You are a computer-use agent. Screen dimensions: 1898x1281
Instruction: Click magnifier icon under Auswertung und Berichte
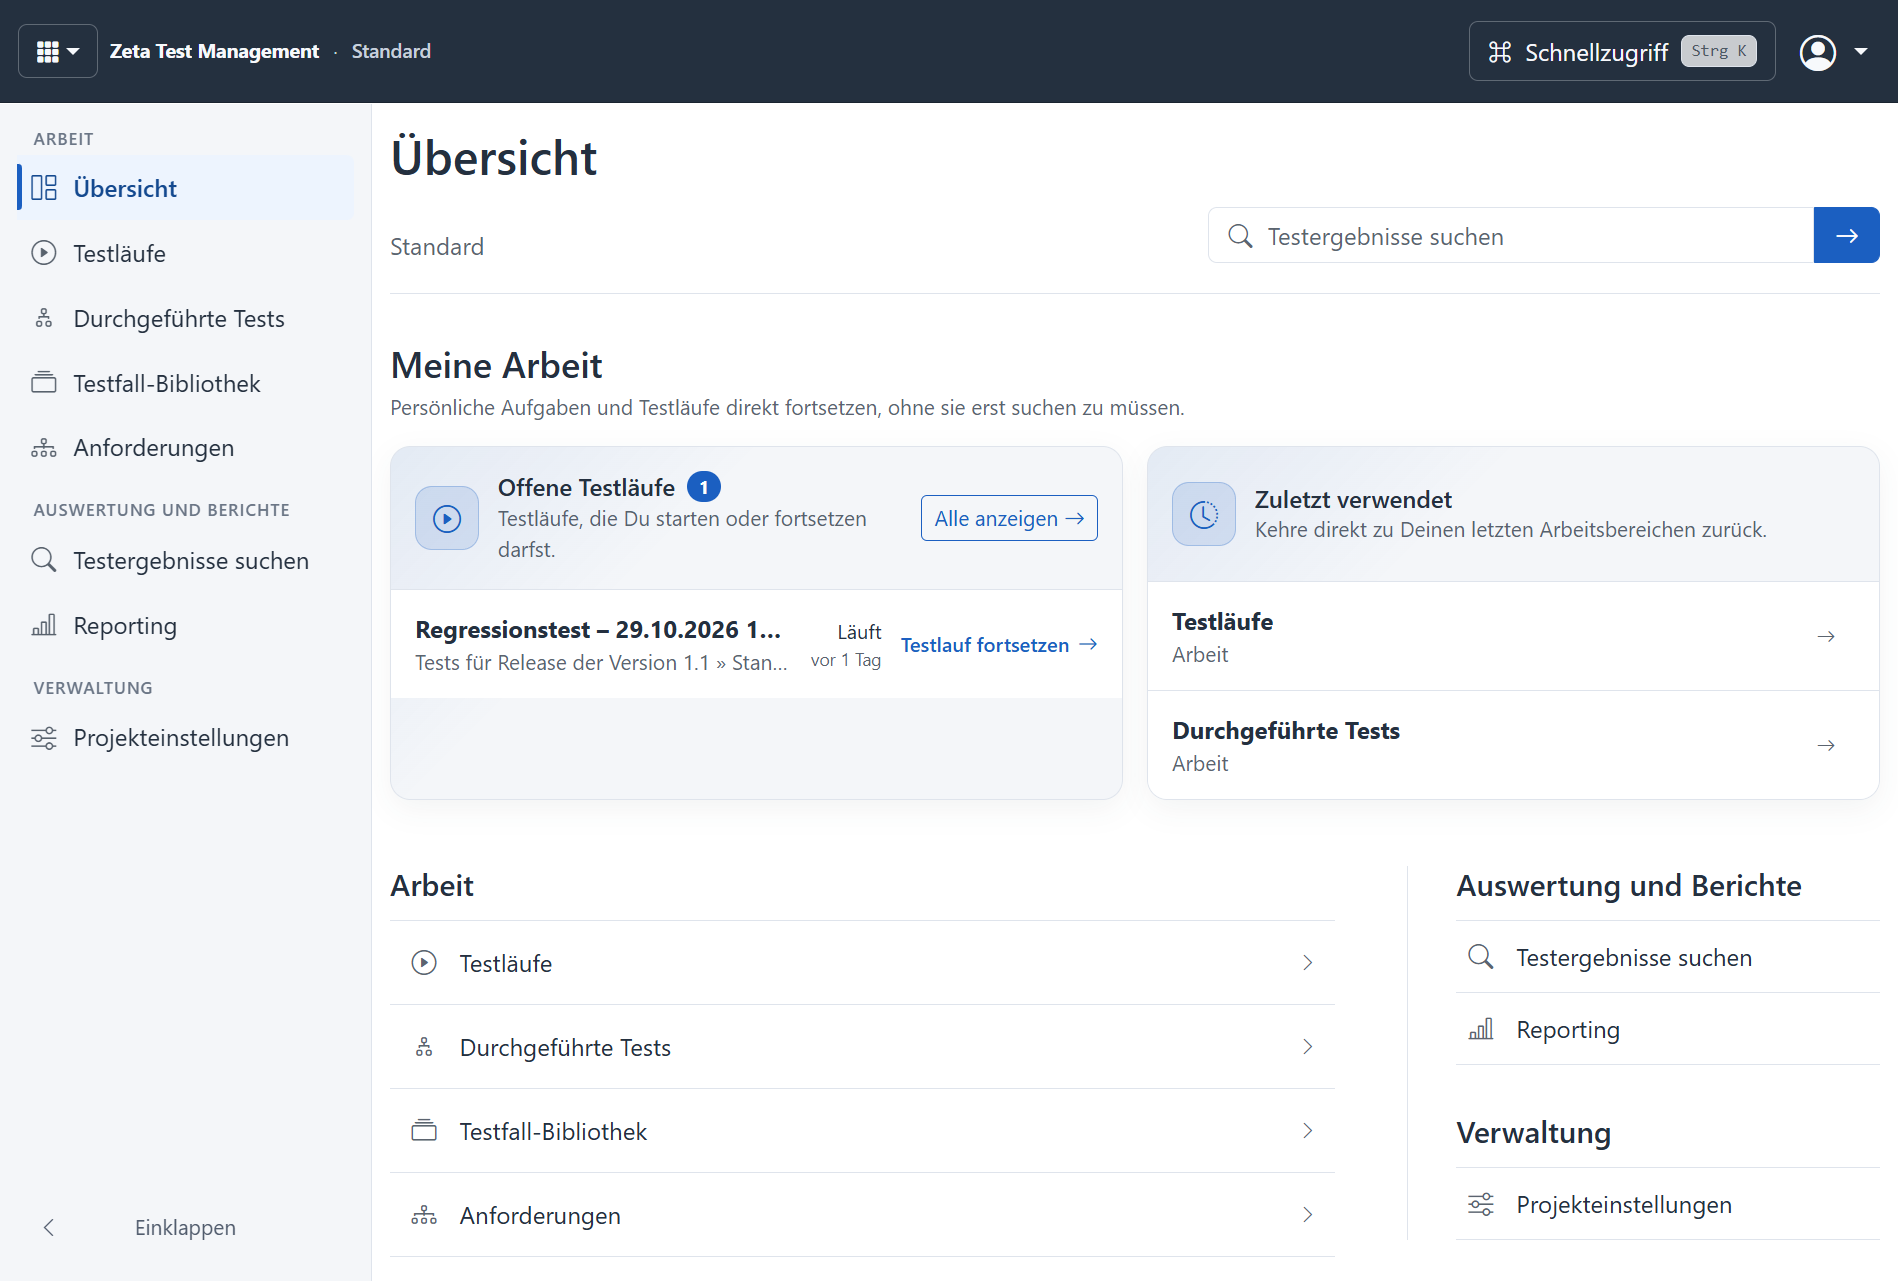pos(1481,957)
